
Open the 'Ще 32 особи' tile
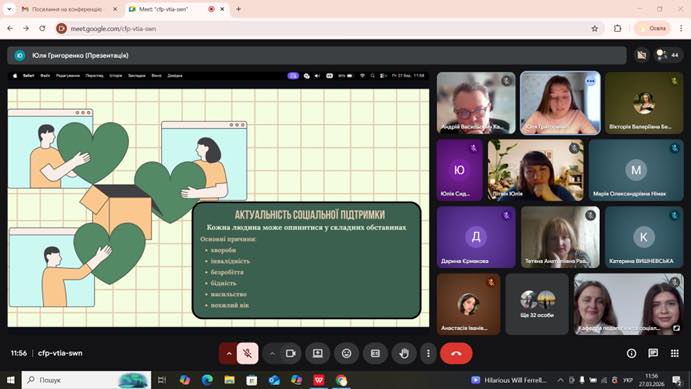pyautogui.click(x=537, y=304)
